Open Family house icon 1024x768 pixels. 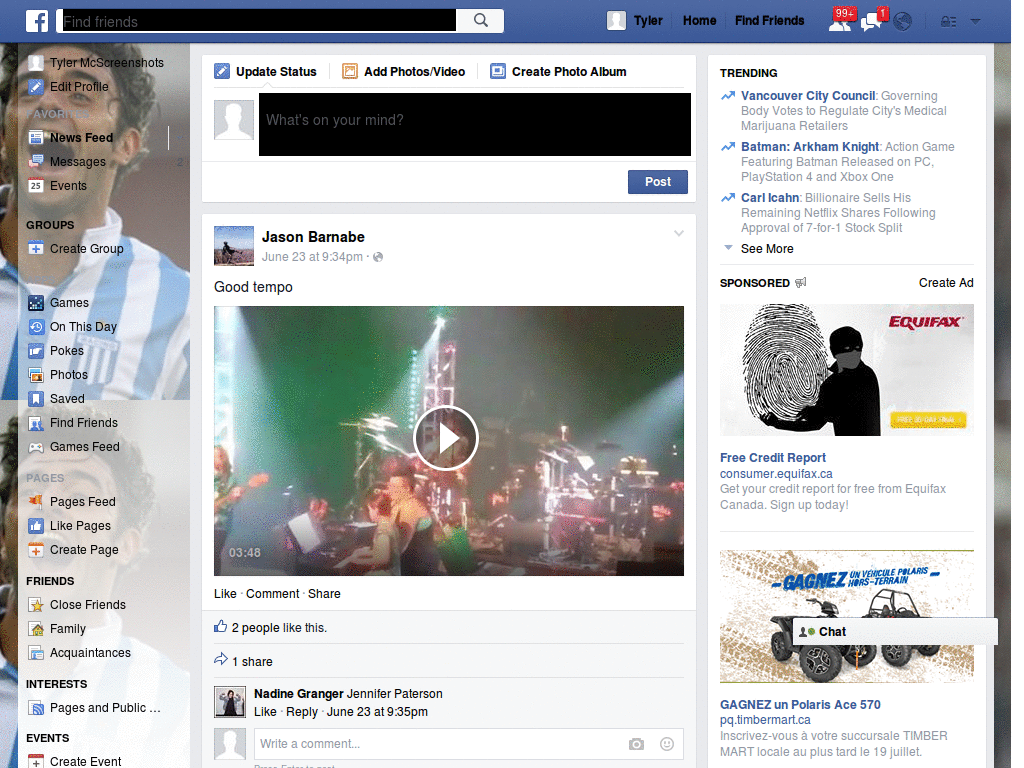click(36, 629)
